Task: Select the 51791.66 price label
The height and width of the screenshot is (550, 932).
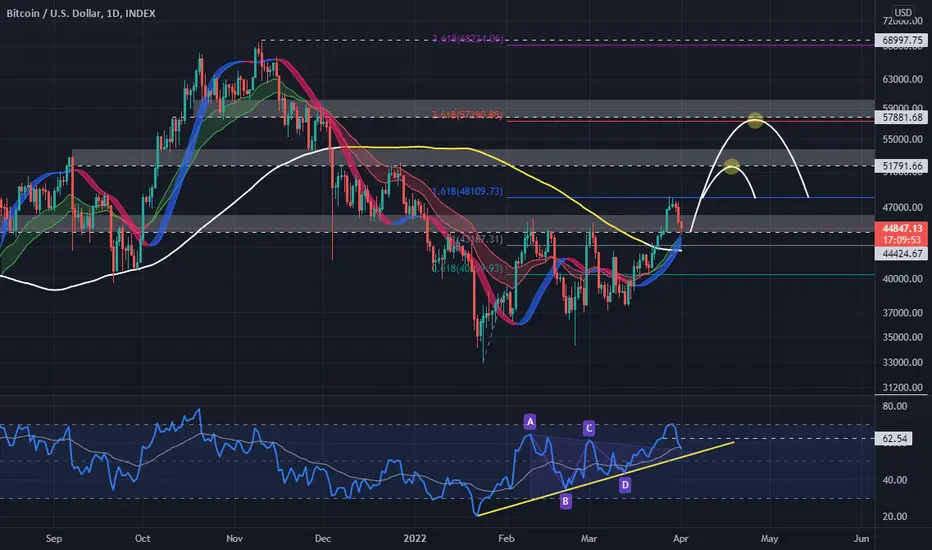Action: tap(902, 166)
